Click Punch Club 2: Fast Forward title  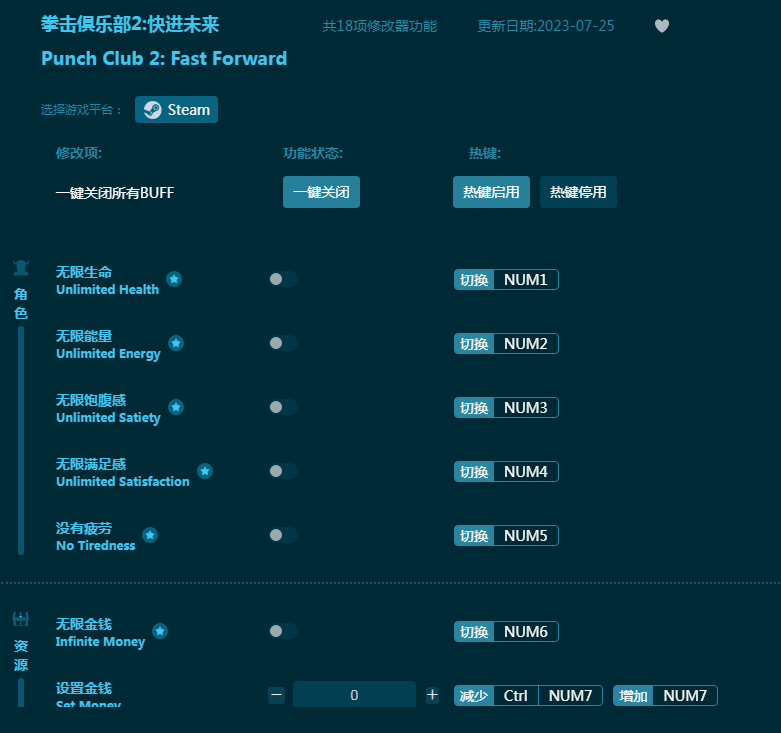point(164,59)
